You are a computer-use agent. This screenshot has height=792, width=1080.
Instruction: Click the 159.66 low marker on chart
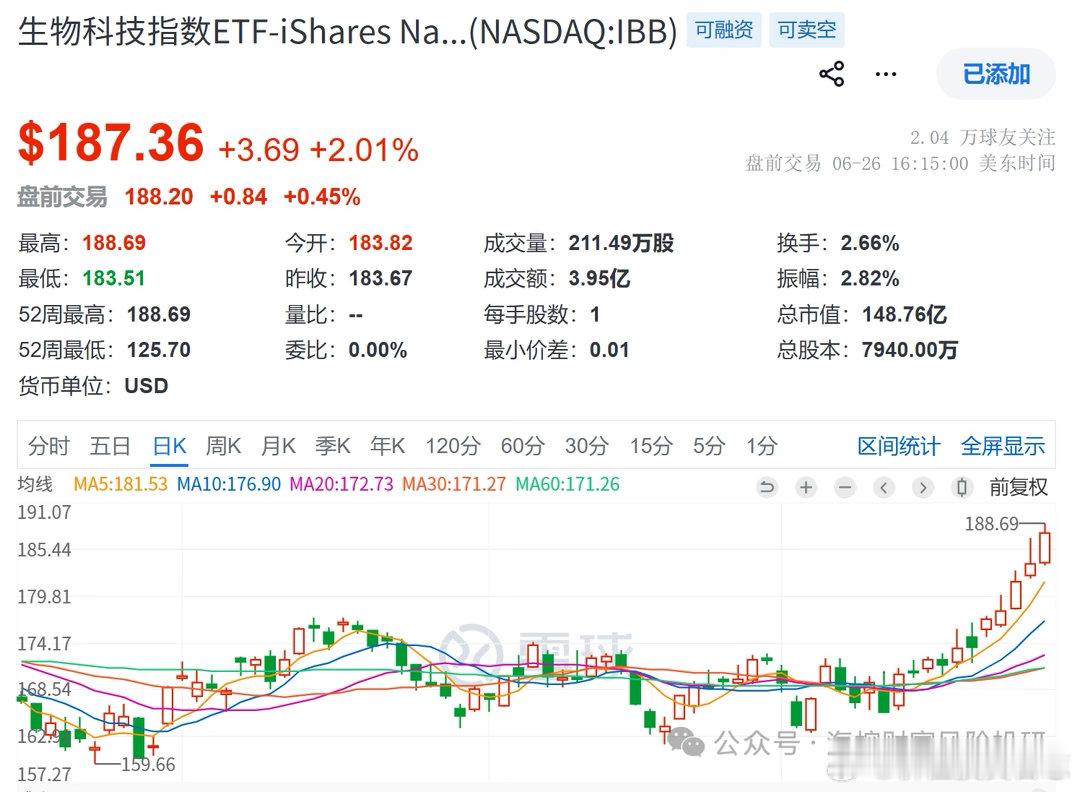pyautogui.click(x=148, y=764)
